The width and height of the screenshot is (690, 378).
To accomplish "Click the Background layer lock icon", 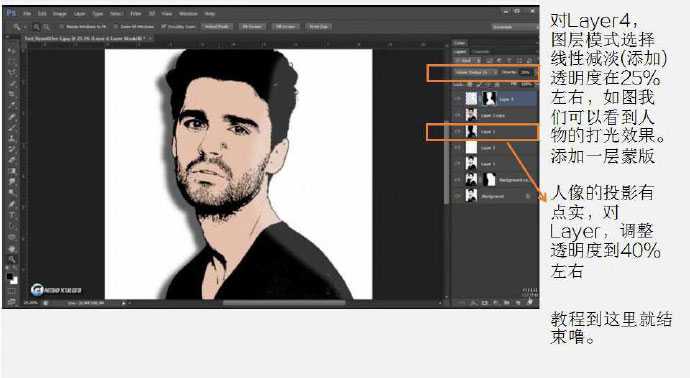I will (528, 196).
